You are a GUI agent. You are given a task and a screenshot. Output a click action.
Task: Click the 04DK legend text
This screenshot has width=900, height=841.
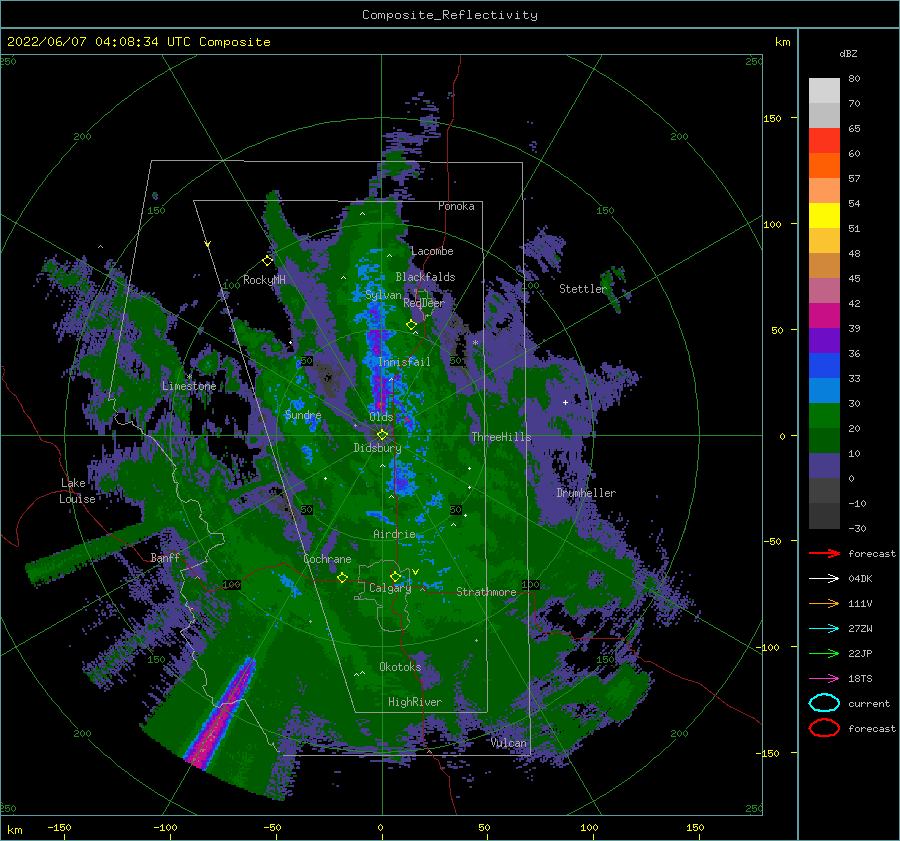pos(860,579)
